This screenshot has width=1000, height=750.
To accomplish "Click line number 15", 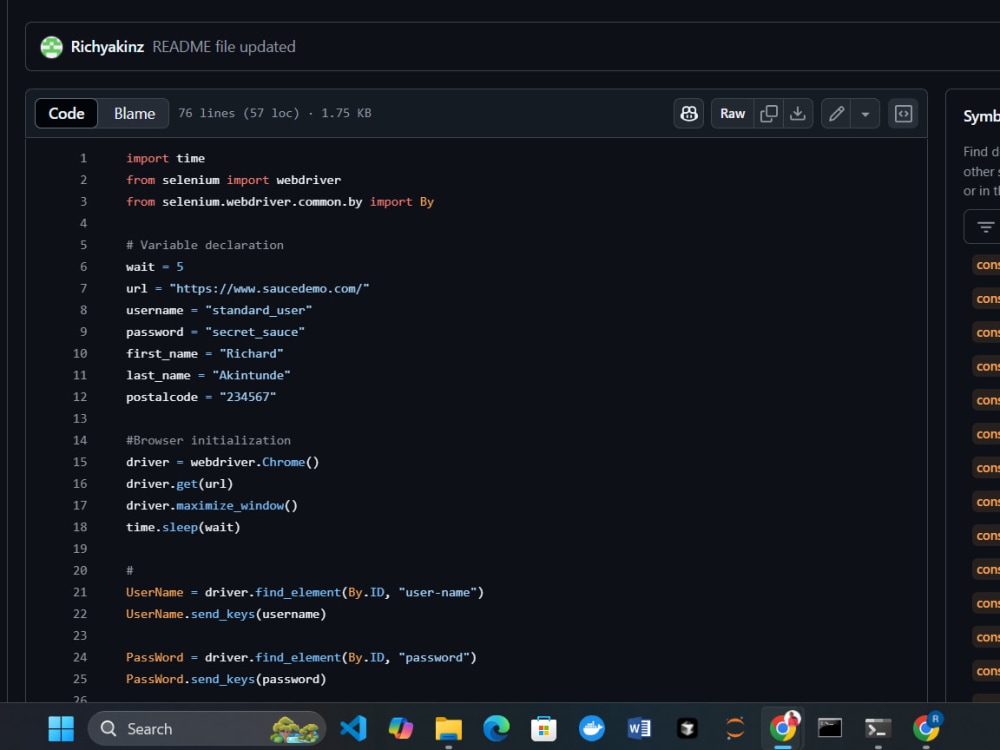I will 80,462.
